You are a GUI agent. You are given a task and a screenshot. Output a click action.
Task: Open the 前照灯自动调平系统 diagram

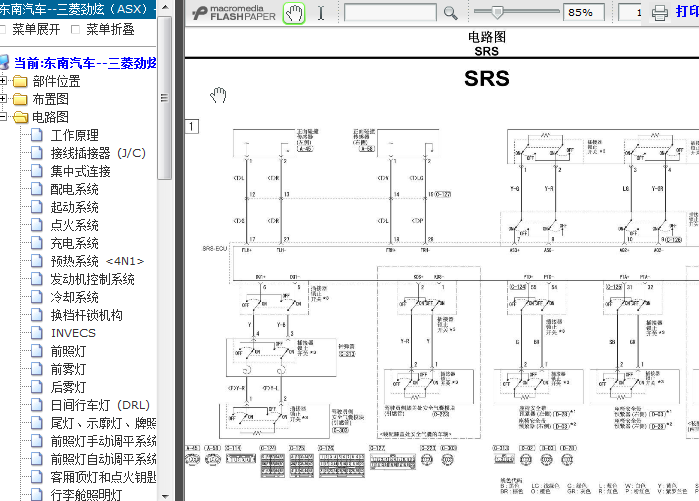[x=103, y=459]
